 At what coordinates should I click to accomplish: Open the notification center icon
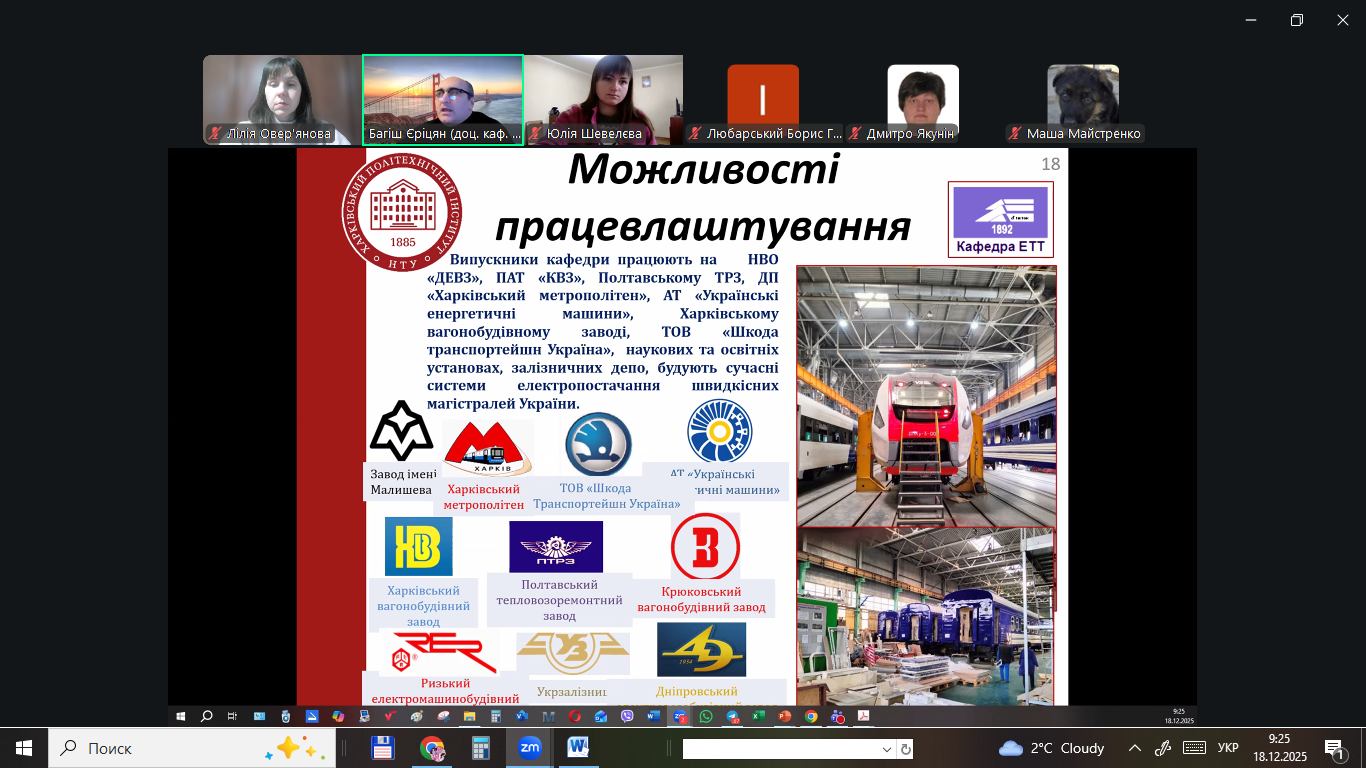(x=1335, y=748)
